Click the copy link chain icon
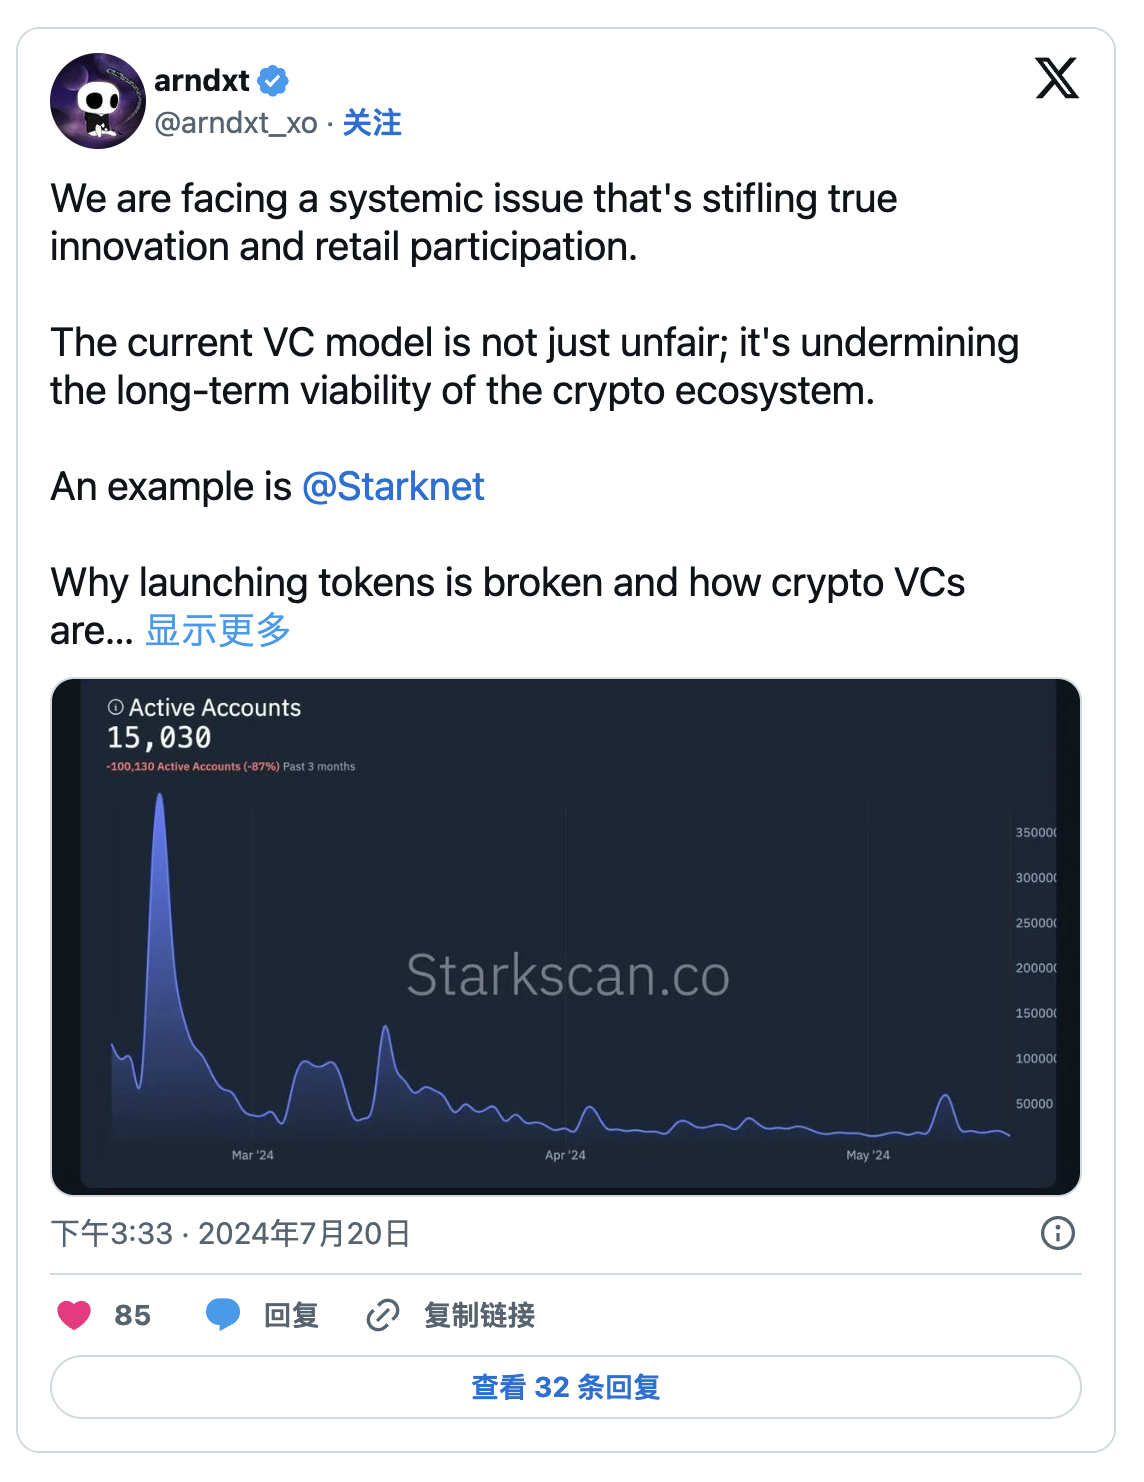1144x1482 pixels. pyautogui.click(x=383, y=1315)
